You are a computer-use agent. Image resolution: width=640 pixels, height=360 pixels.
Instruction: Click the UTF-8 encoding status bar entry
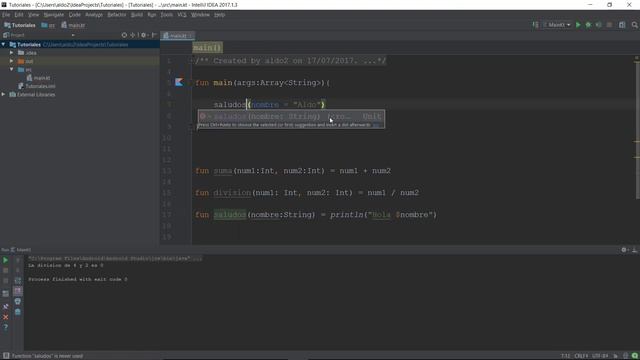[x=600, y=356]
